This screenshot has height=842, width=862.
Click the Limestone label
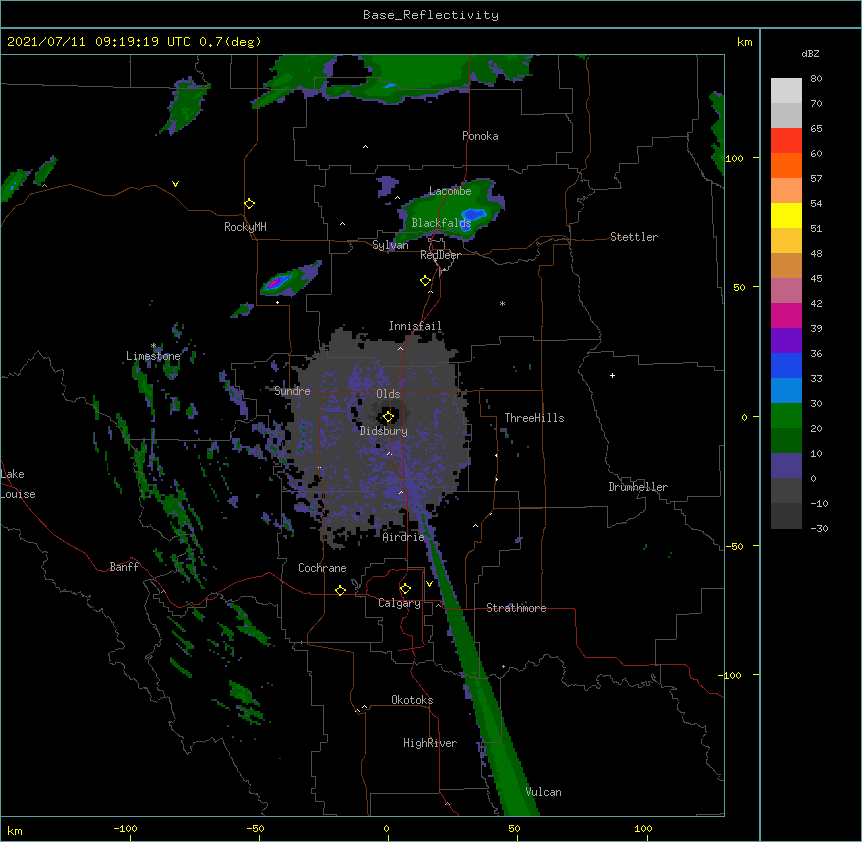(153, 356)
